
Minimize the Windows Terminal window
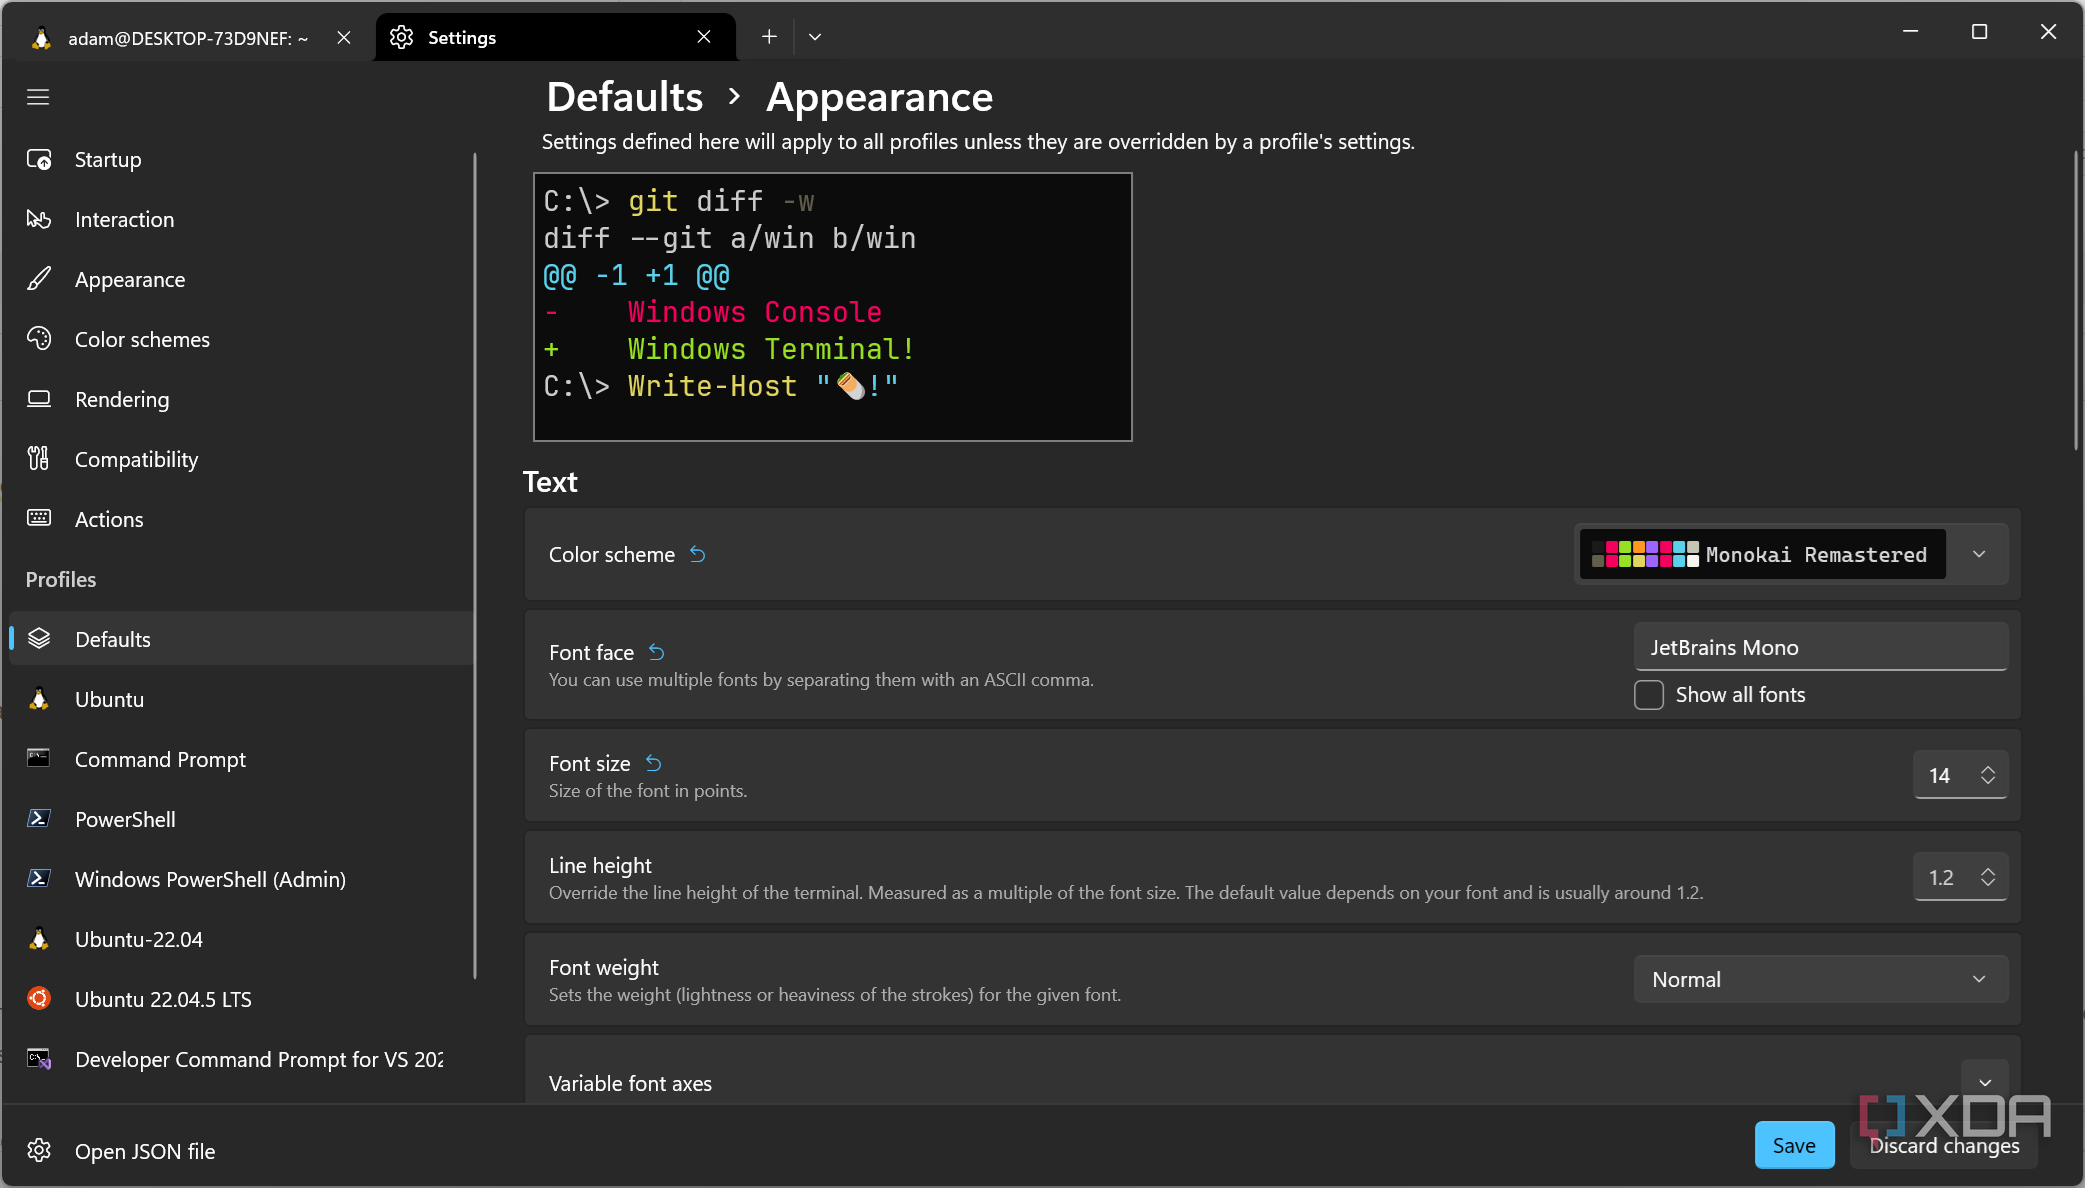click(x=1910, y=32)
